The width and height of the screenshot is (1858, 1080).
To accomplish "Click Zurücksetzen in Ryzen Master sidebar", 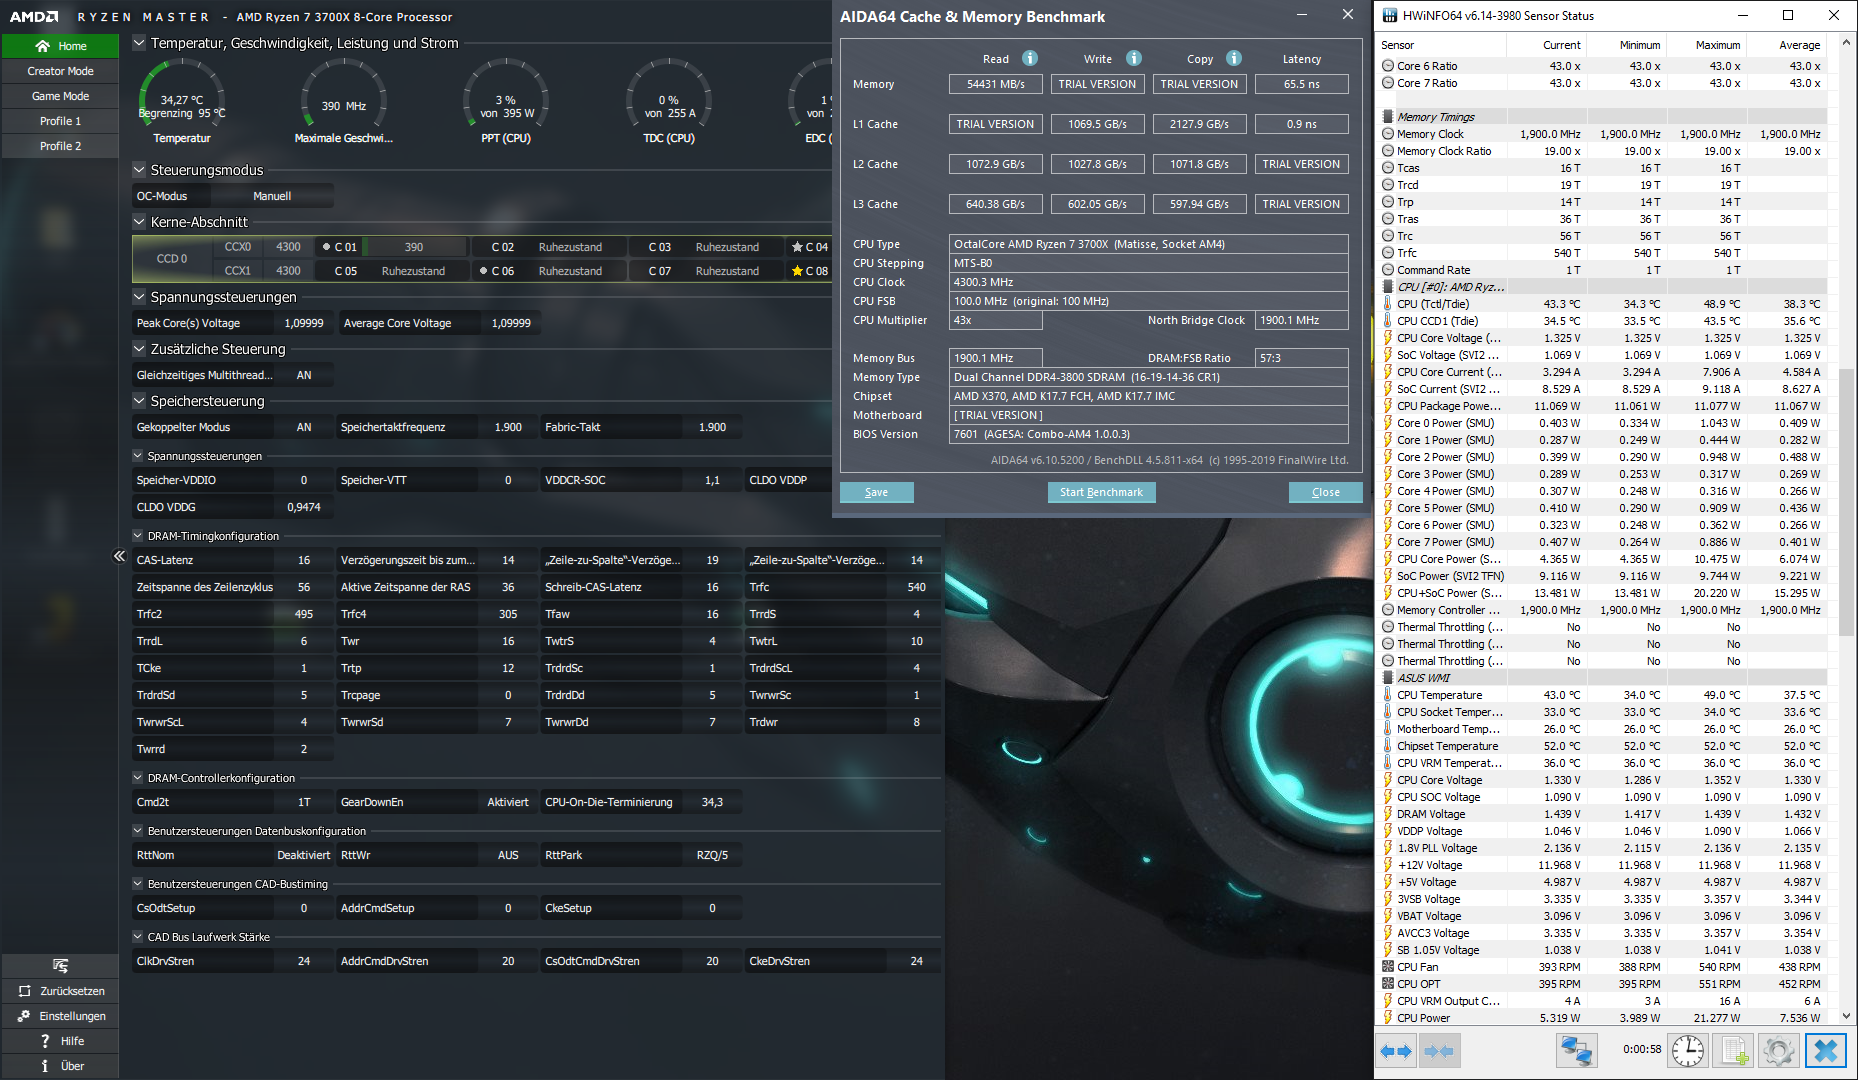I will (x=61, y=991).
